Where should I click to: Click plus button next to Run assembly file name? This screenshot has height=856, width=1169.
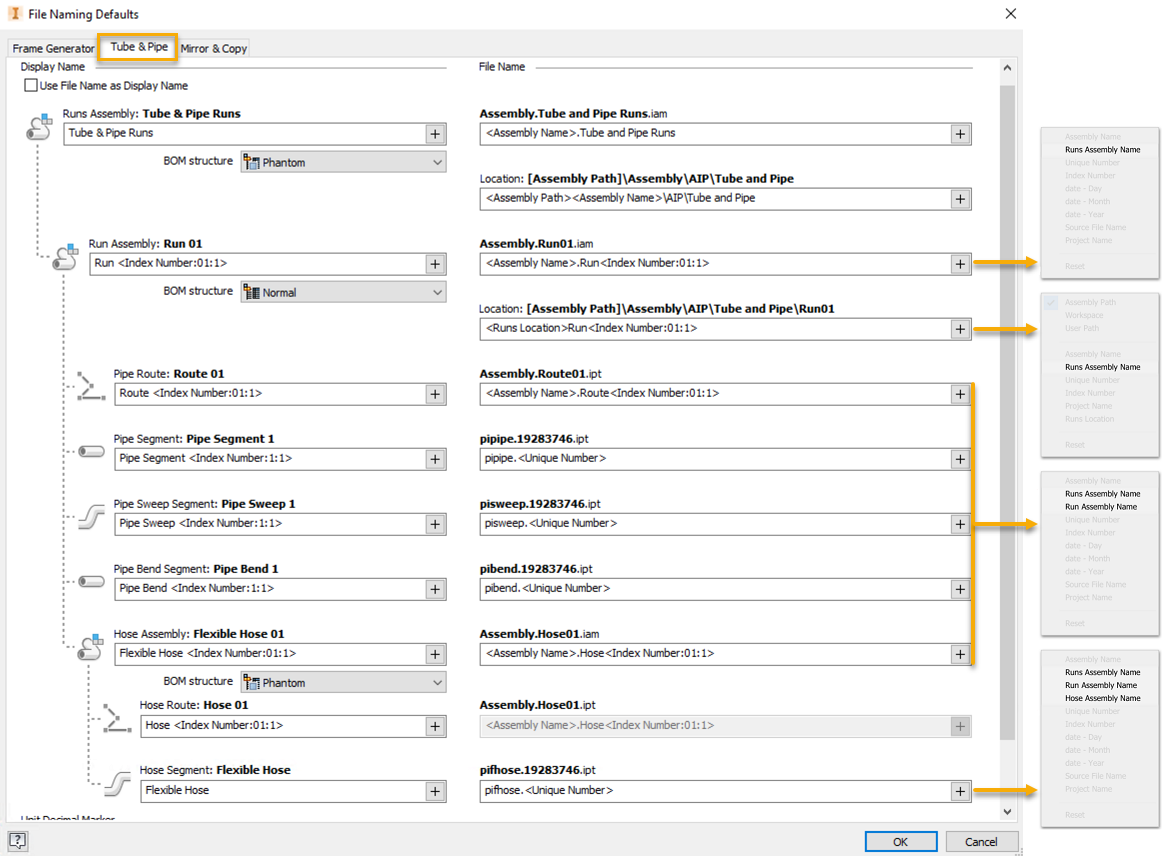coord(960,264)
